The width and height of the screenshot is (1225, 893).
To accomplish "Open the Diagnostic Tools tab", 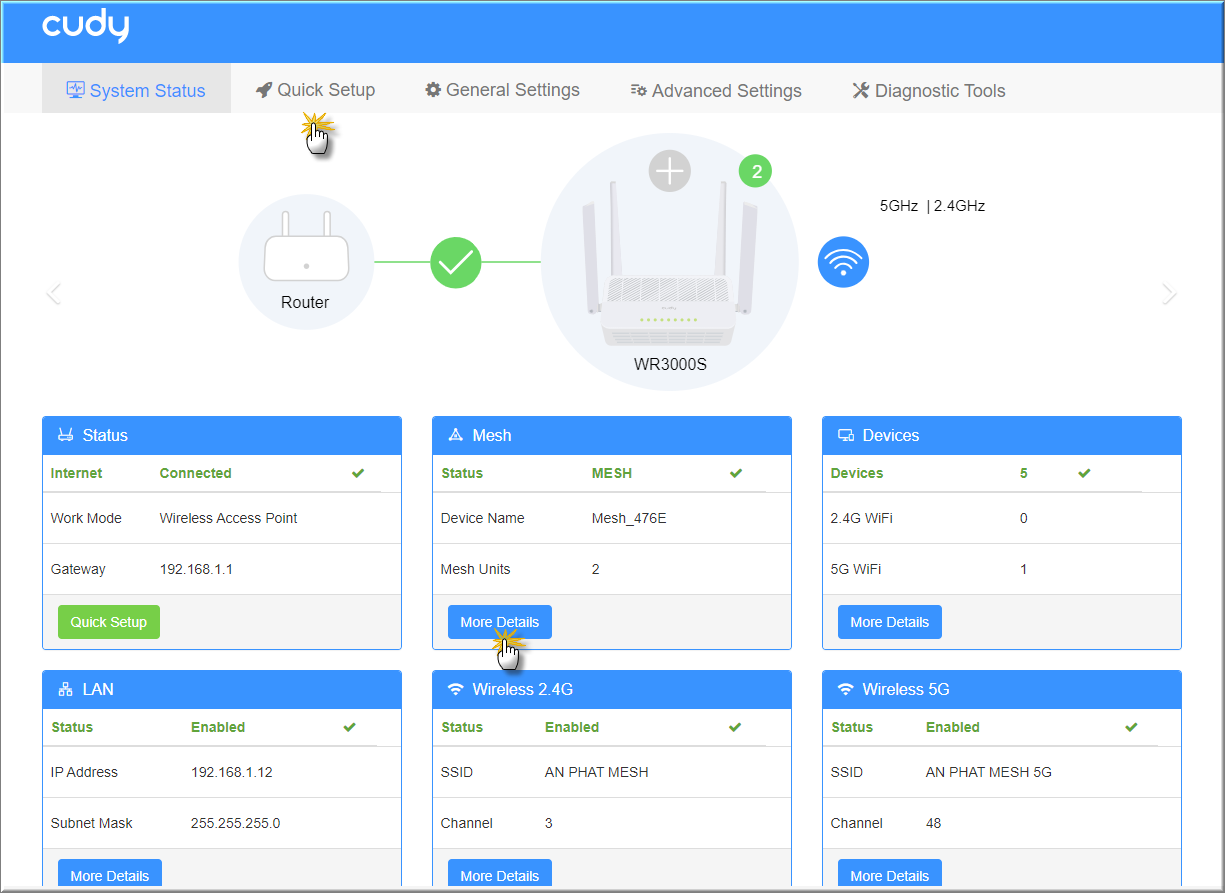I will pyautogui.click(x=929, y=90).
